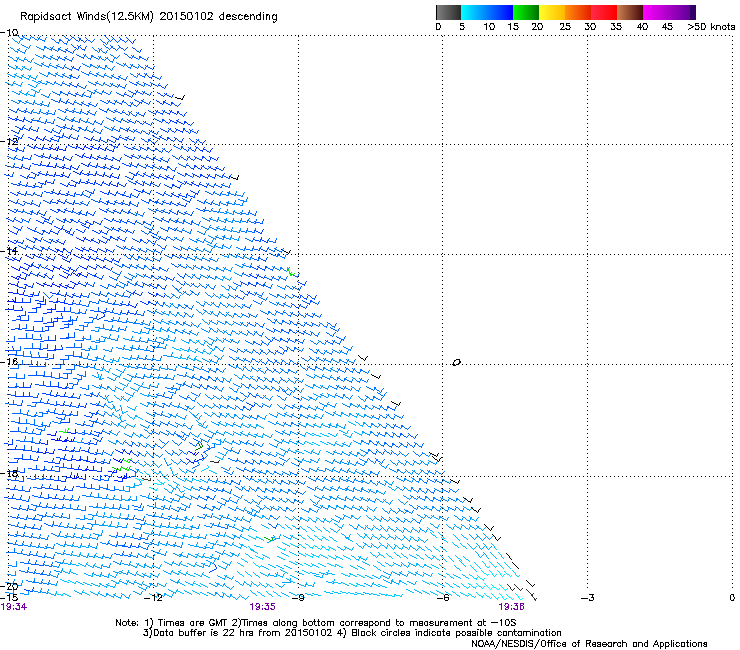
Task: Pick the cyan-to-blue 5-15 knots legend segment
Action: coord(487,12)
